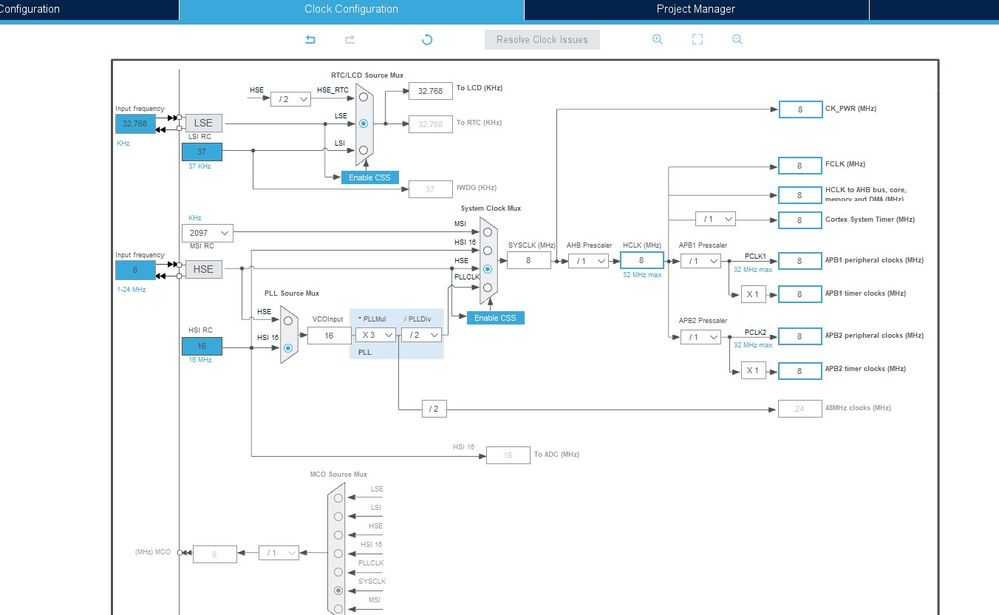
Task: Select LSE in RTC/LCD Source Mux
Action: 363,124
